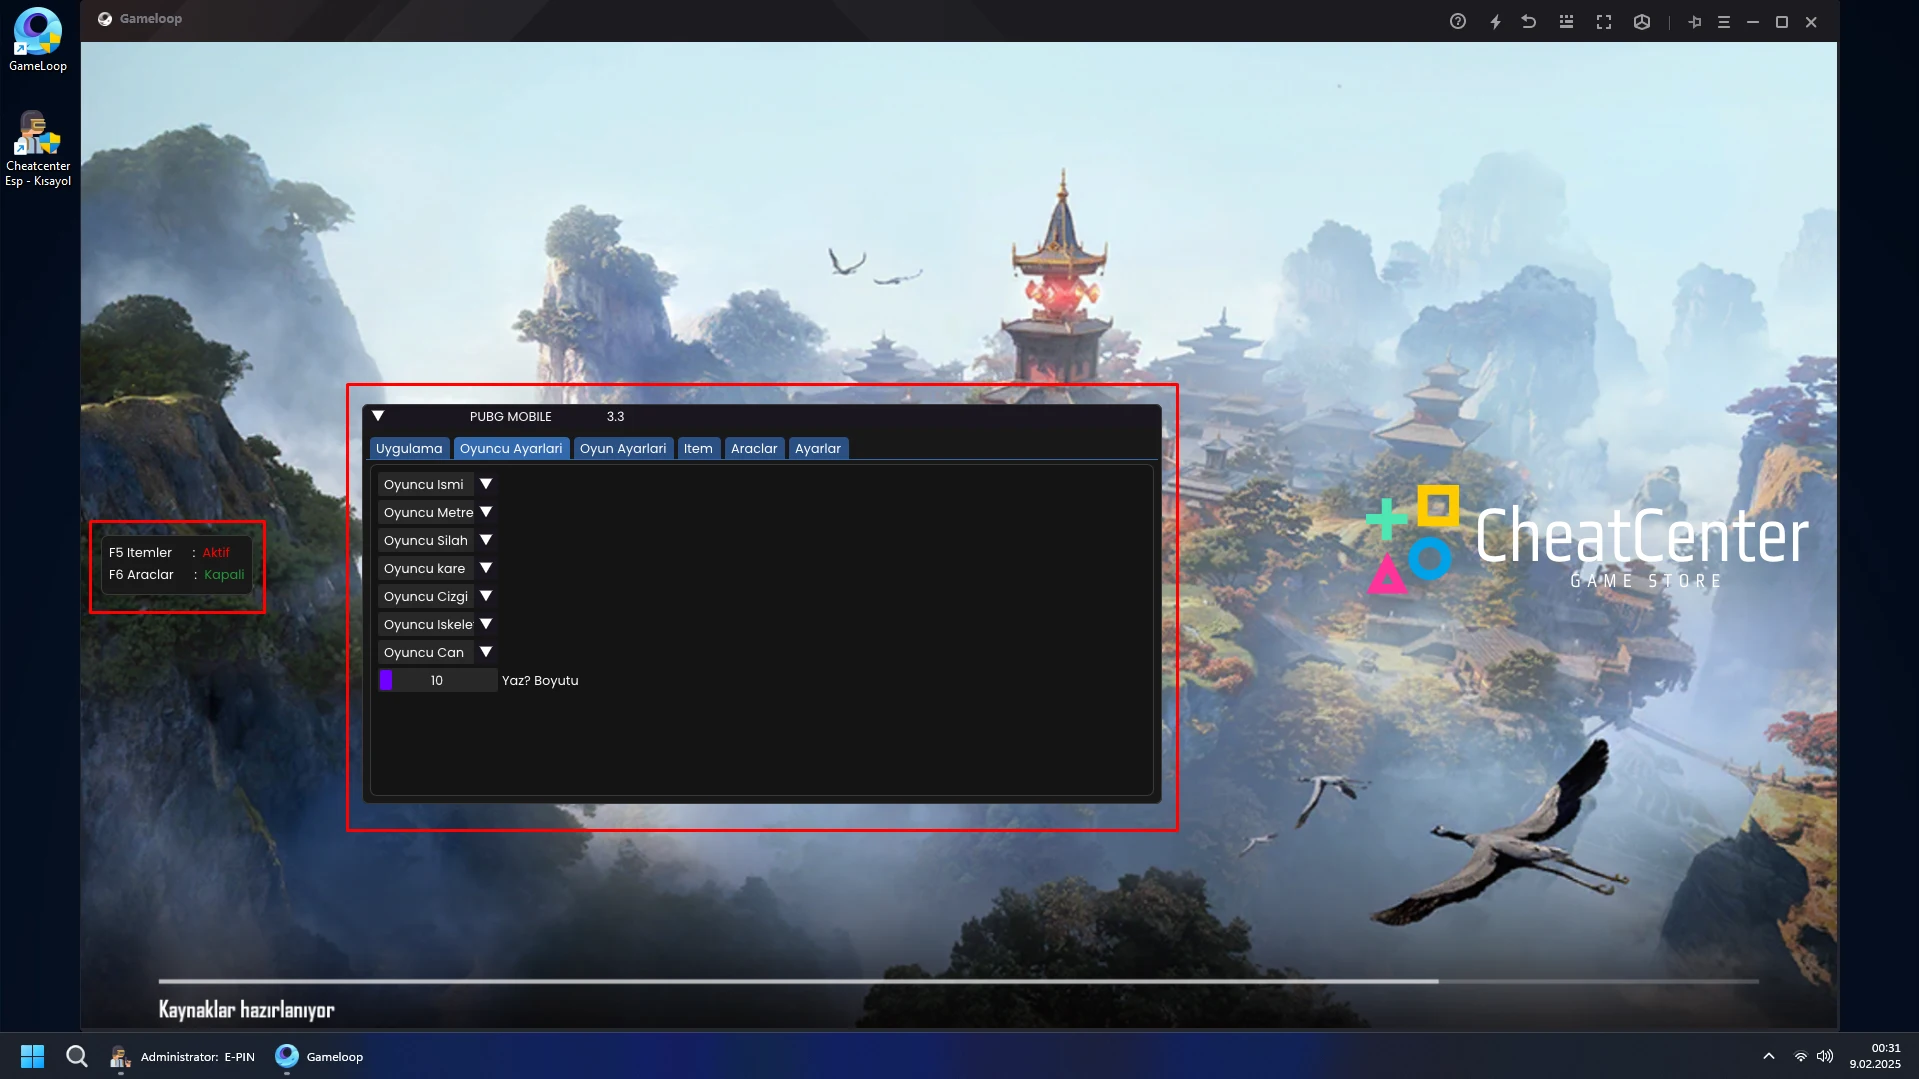Open the Gameloop help icon
This screenshot has width=1919, height=1079.
pyautogui.click(x=1457, y=22)
